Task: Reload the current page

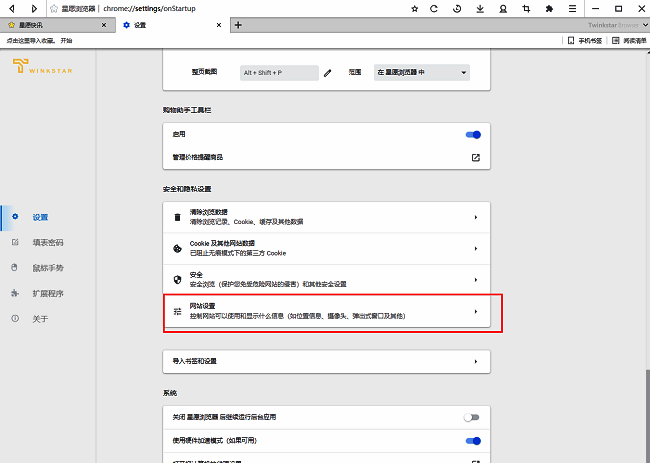Action: click(434, 9)
